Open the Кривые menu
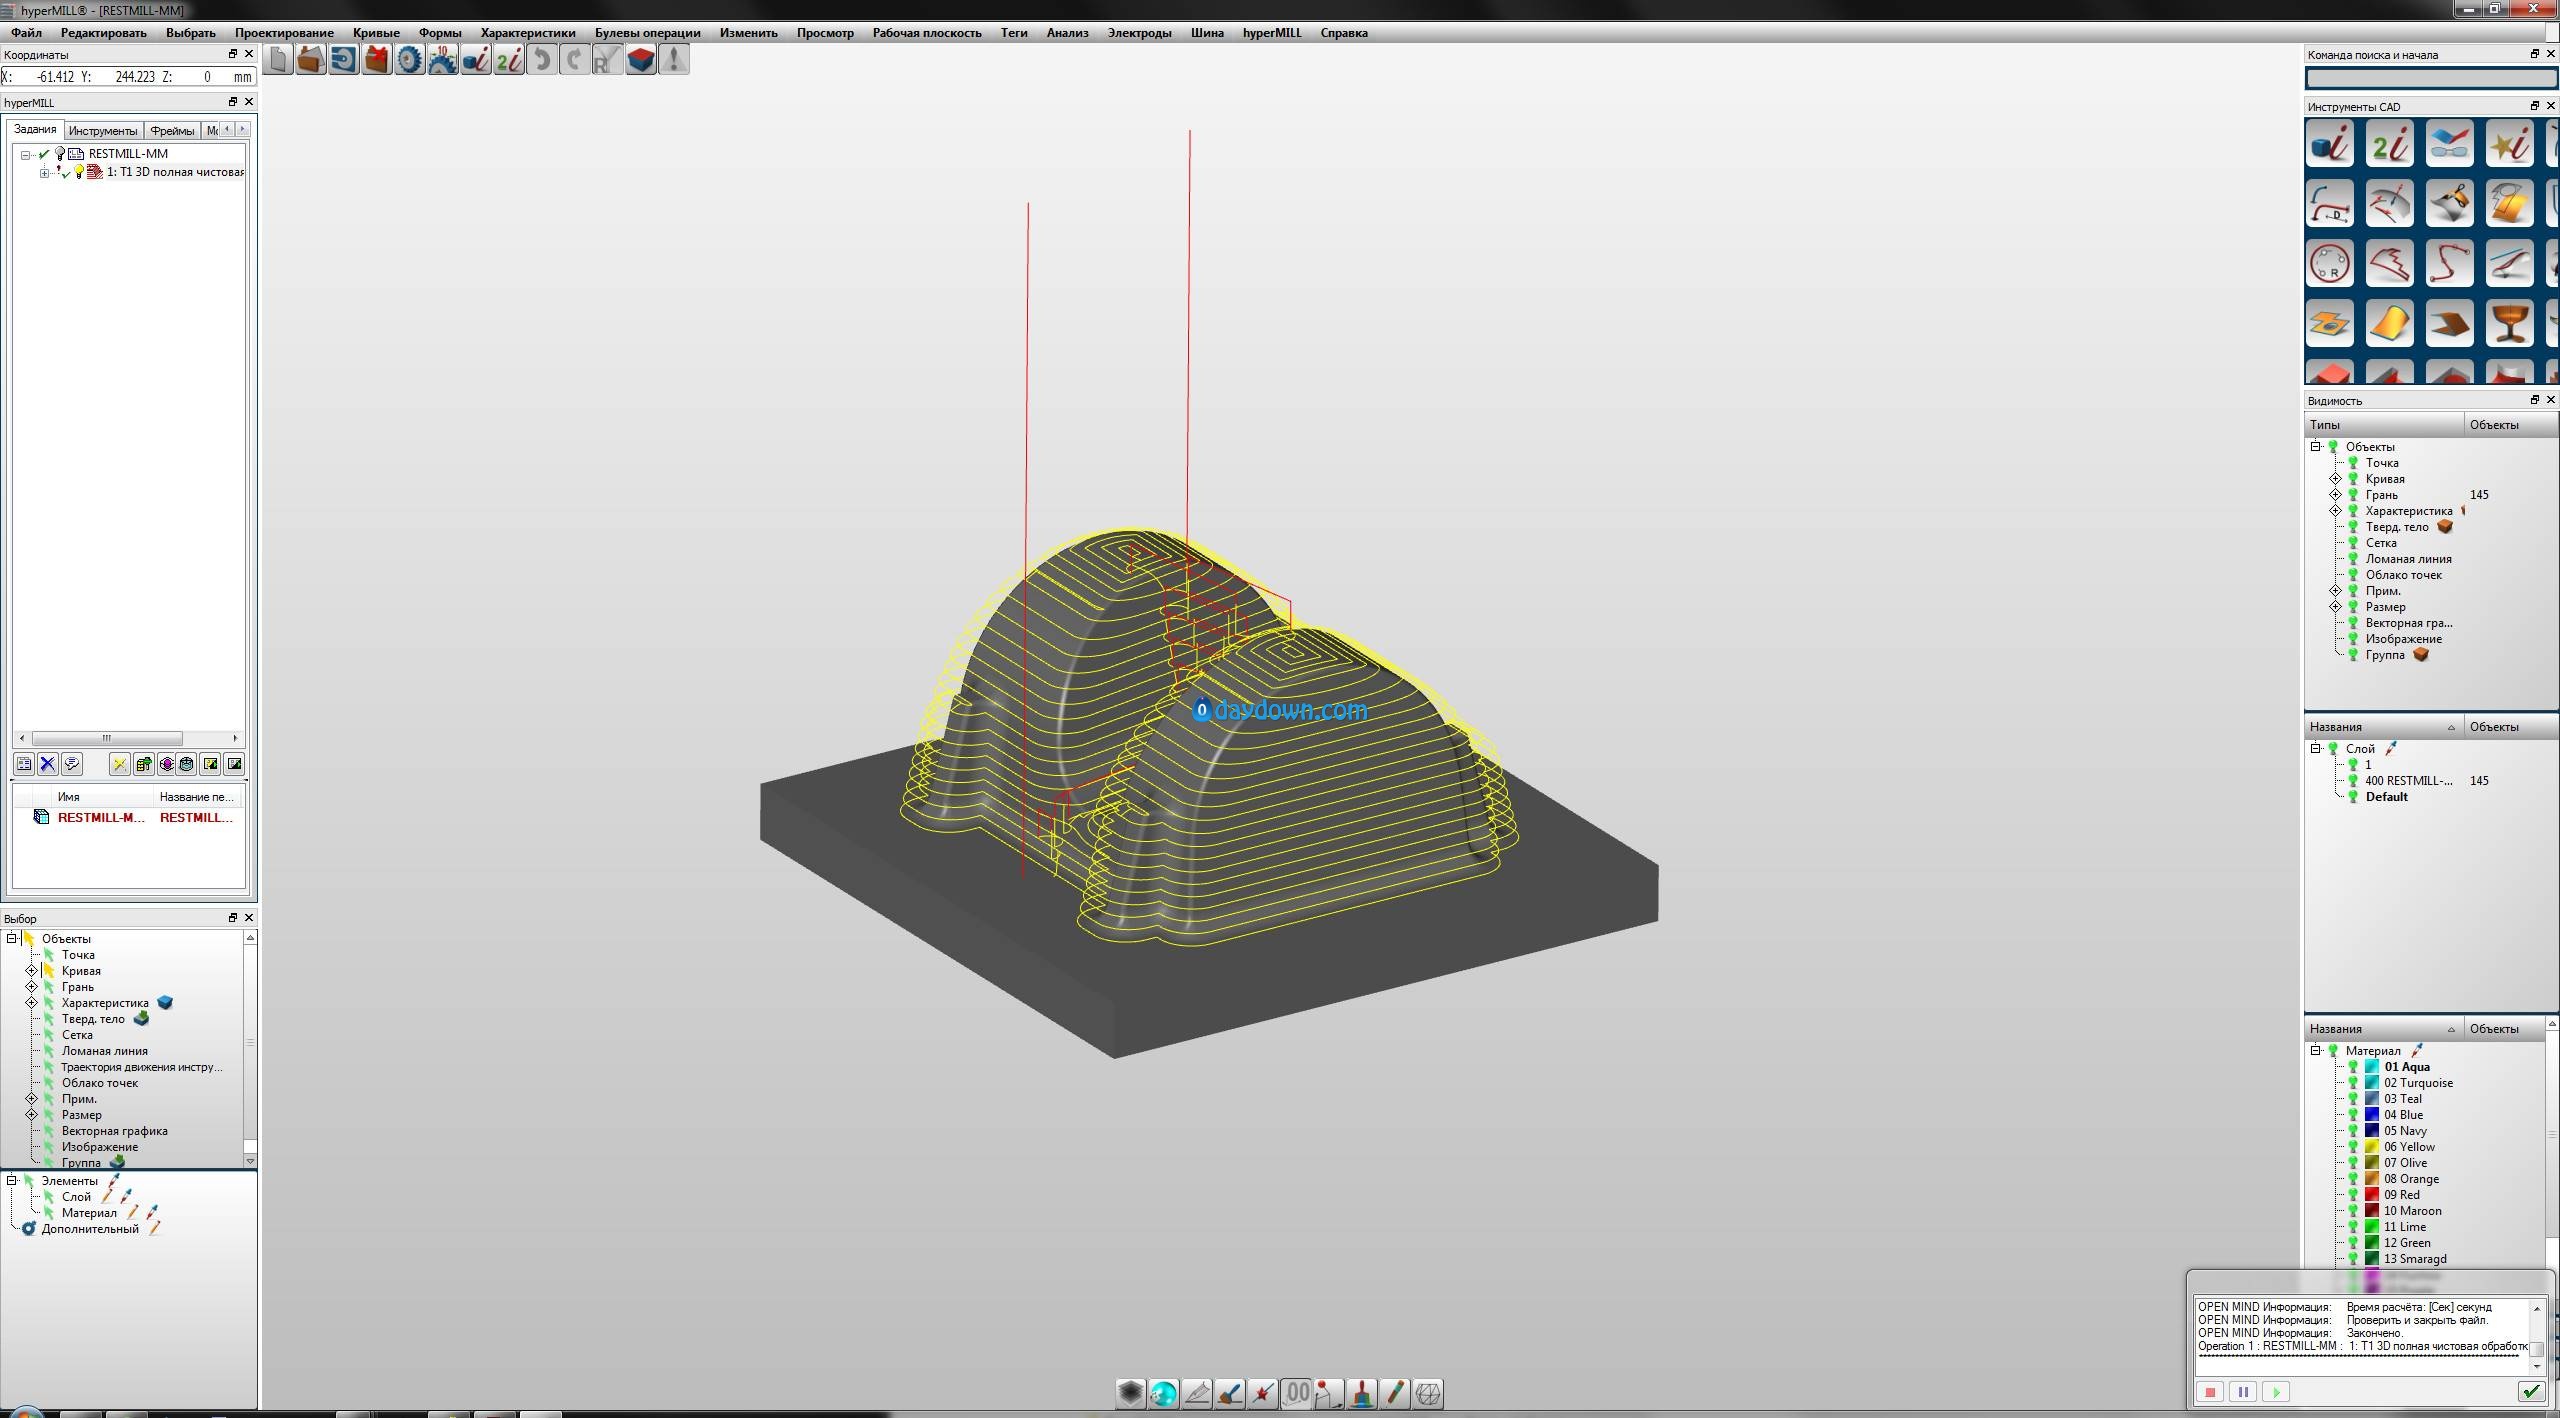This screenshot has height=1418, width=2560. [x=376, y=33]
